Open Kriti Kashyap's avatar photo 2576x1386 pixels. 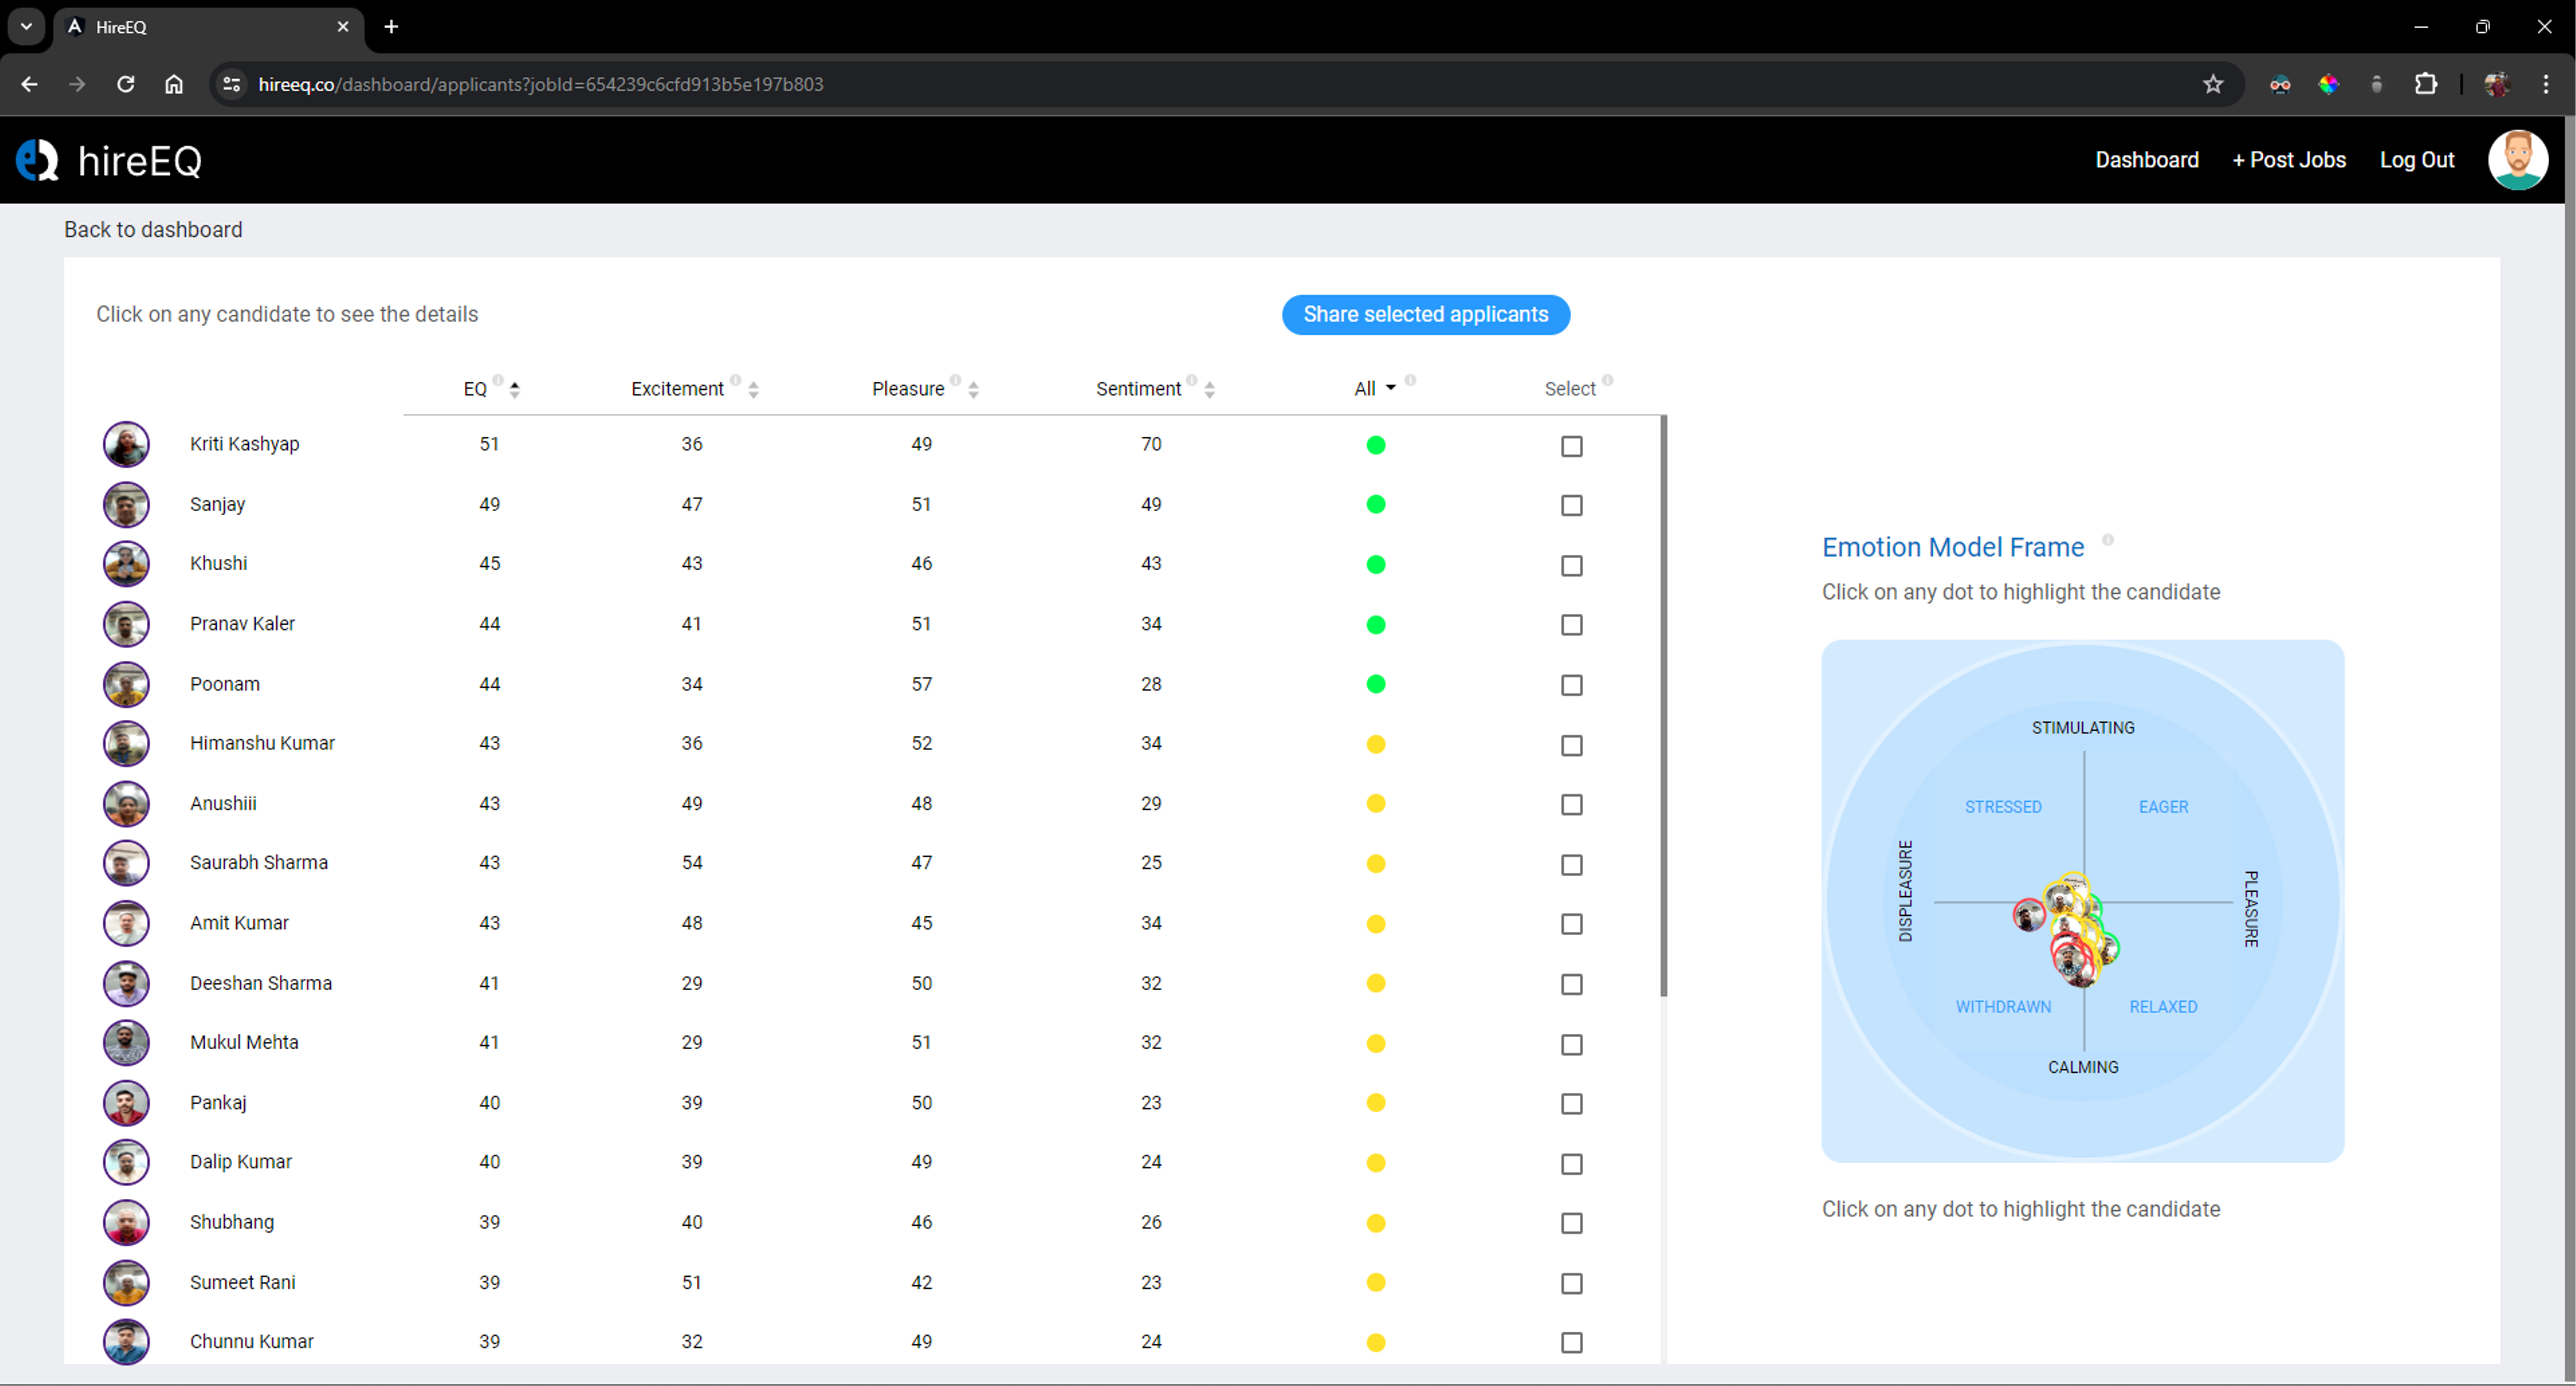[126, 444]
